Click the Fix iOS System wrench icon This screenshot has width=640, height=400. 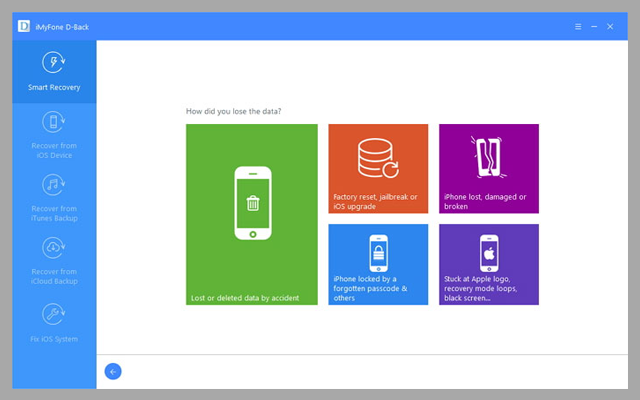point(54,314)
